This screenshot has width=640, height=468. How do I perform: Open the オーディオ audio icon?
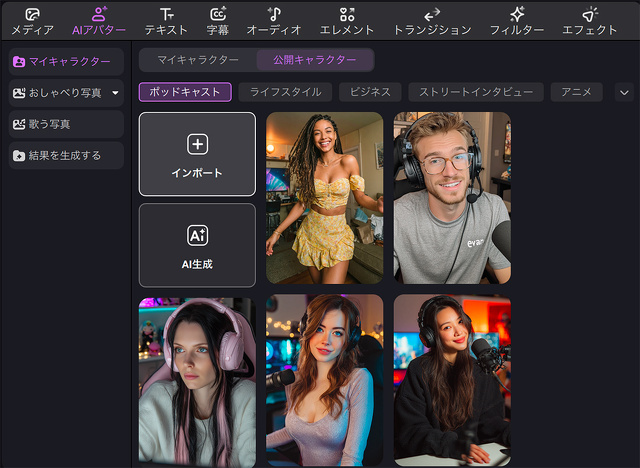pos(274,14)
